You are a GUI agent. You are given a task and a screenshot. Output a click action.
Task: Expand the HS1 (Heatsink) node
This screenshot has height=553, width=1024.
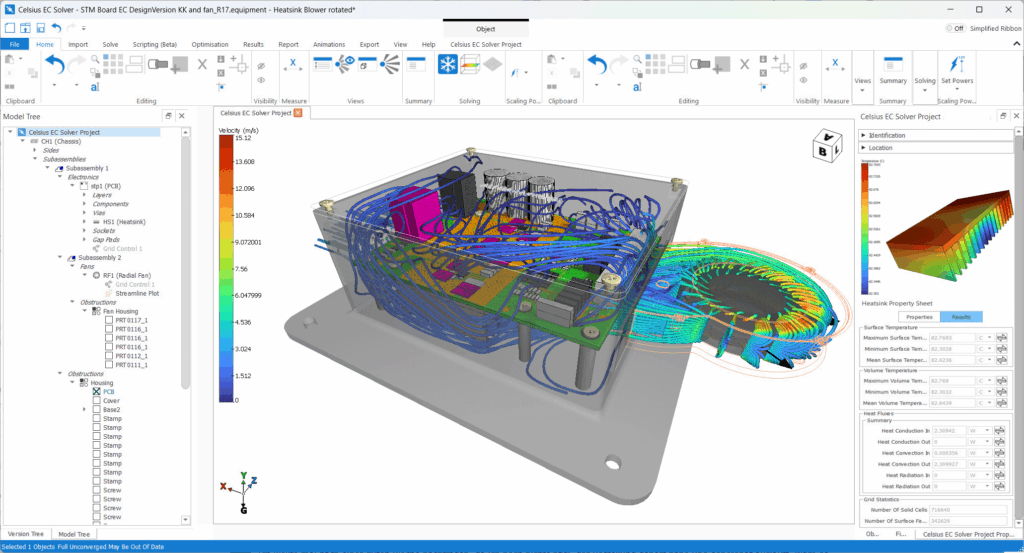[84, 222]
